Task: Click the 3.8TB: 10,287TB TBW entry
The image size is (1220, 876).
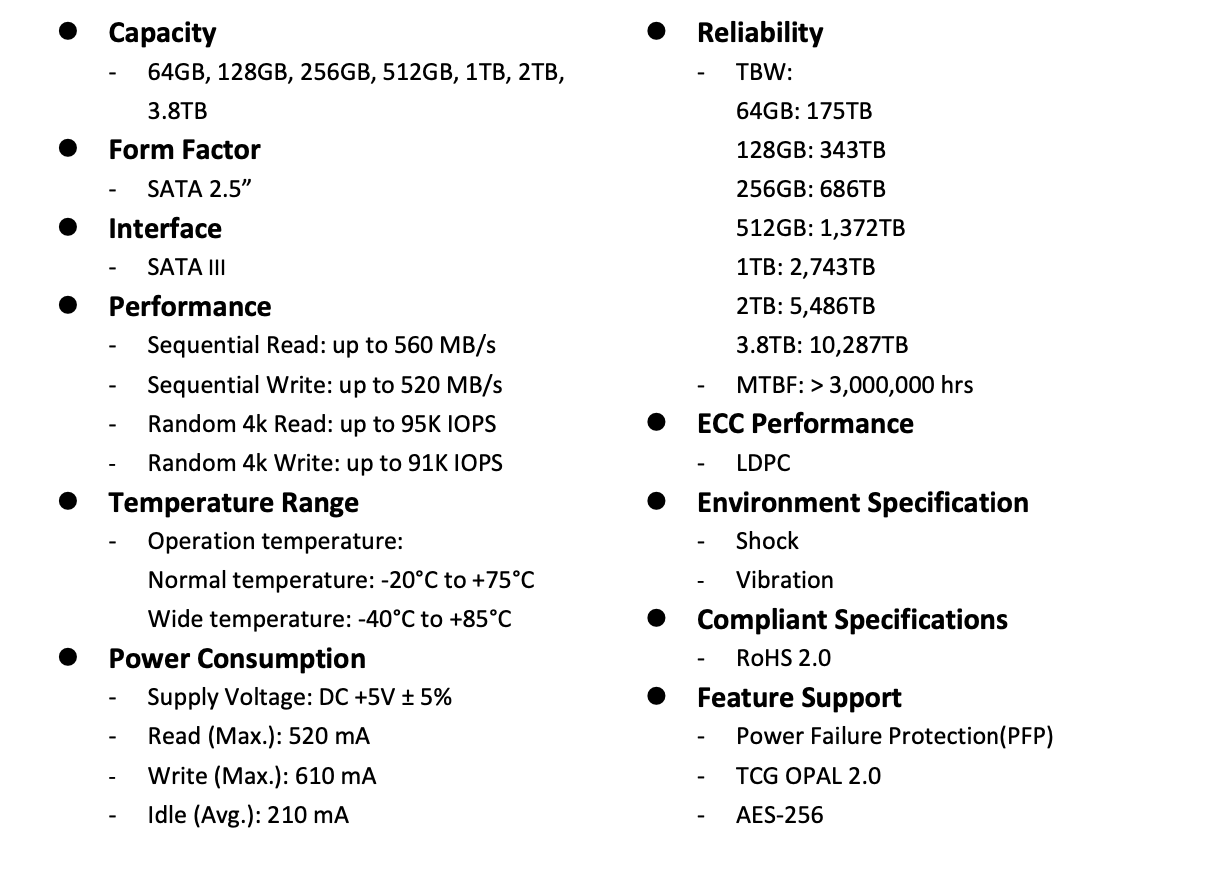Action: (x=822, y=345)
